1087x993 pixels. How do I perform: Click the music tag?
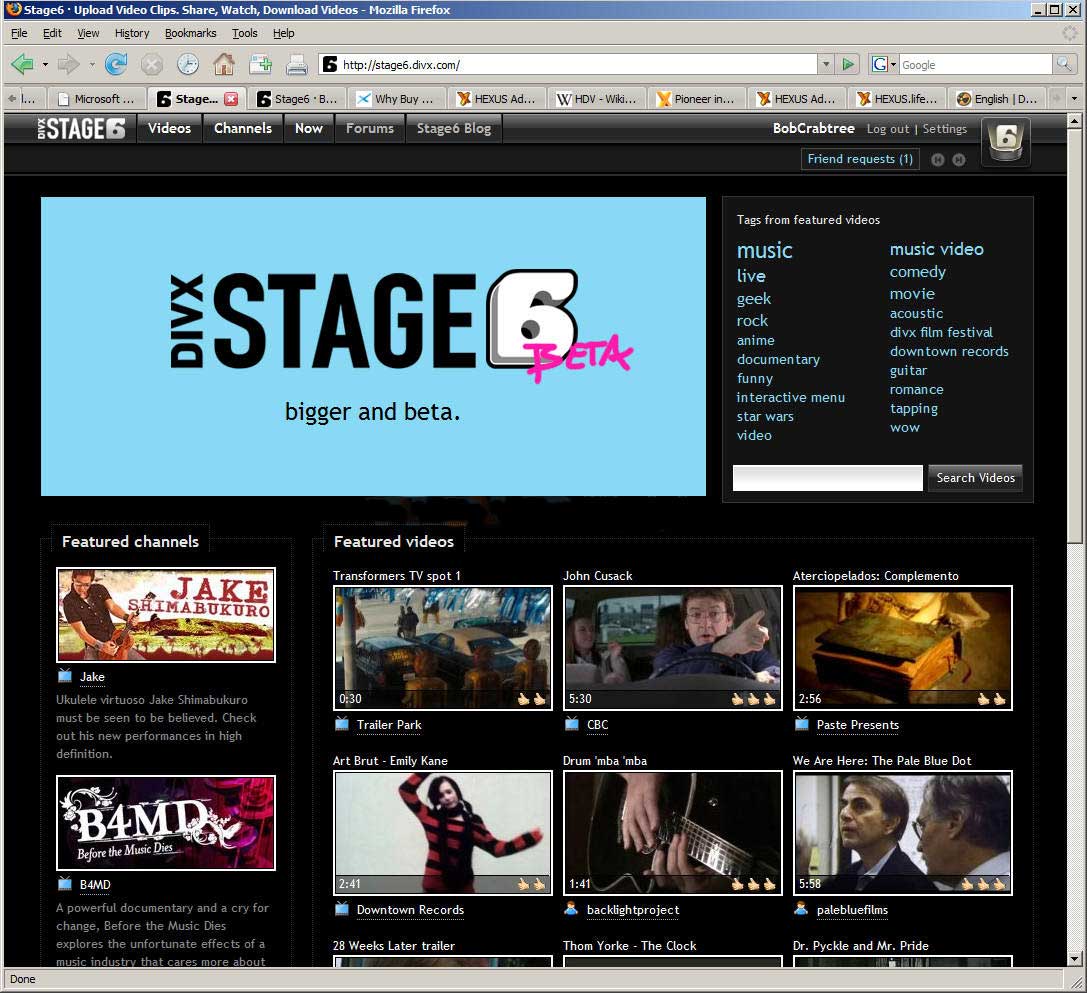tap(765, 250)
